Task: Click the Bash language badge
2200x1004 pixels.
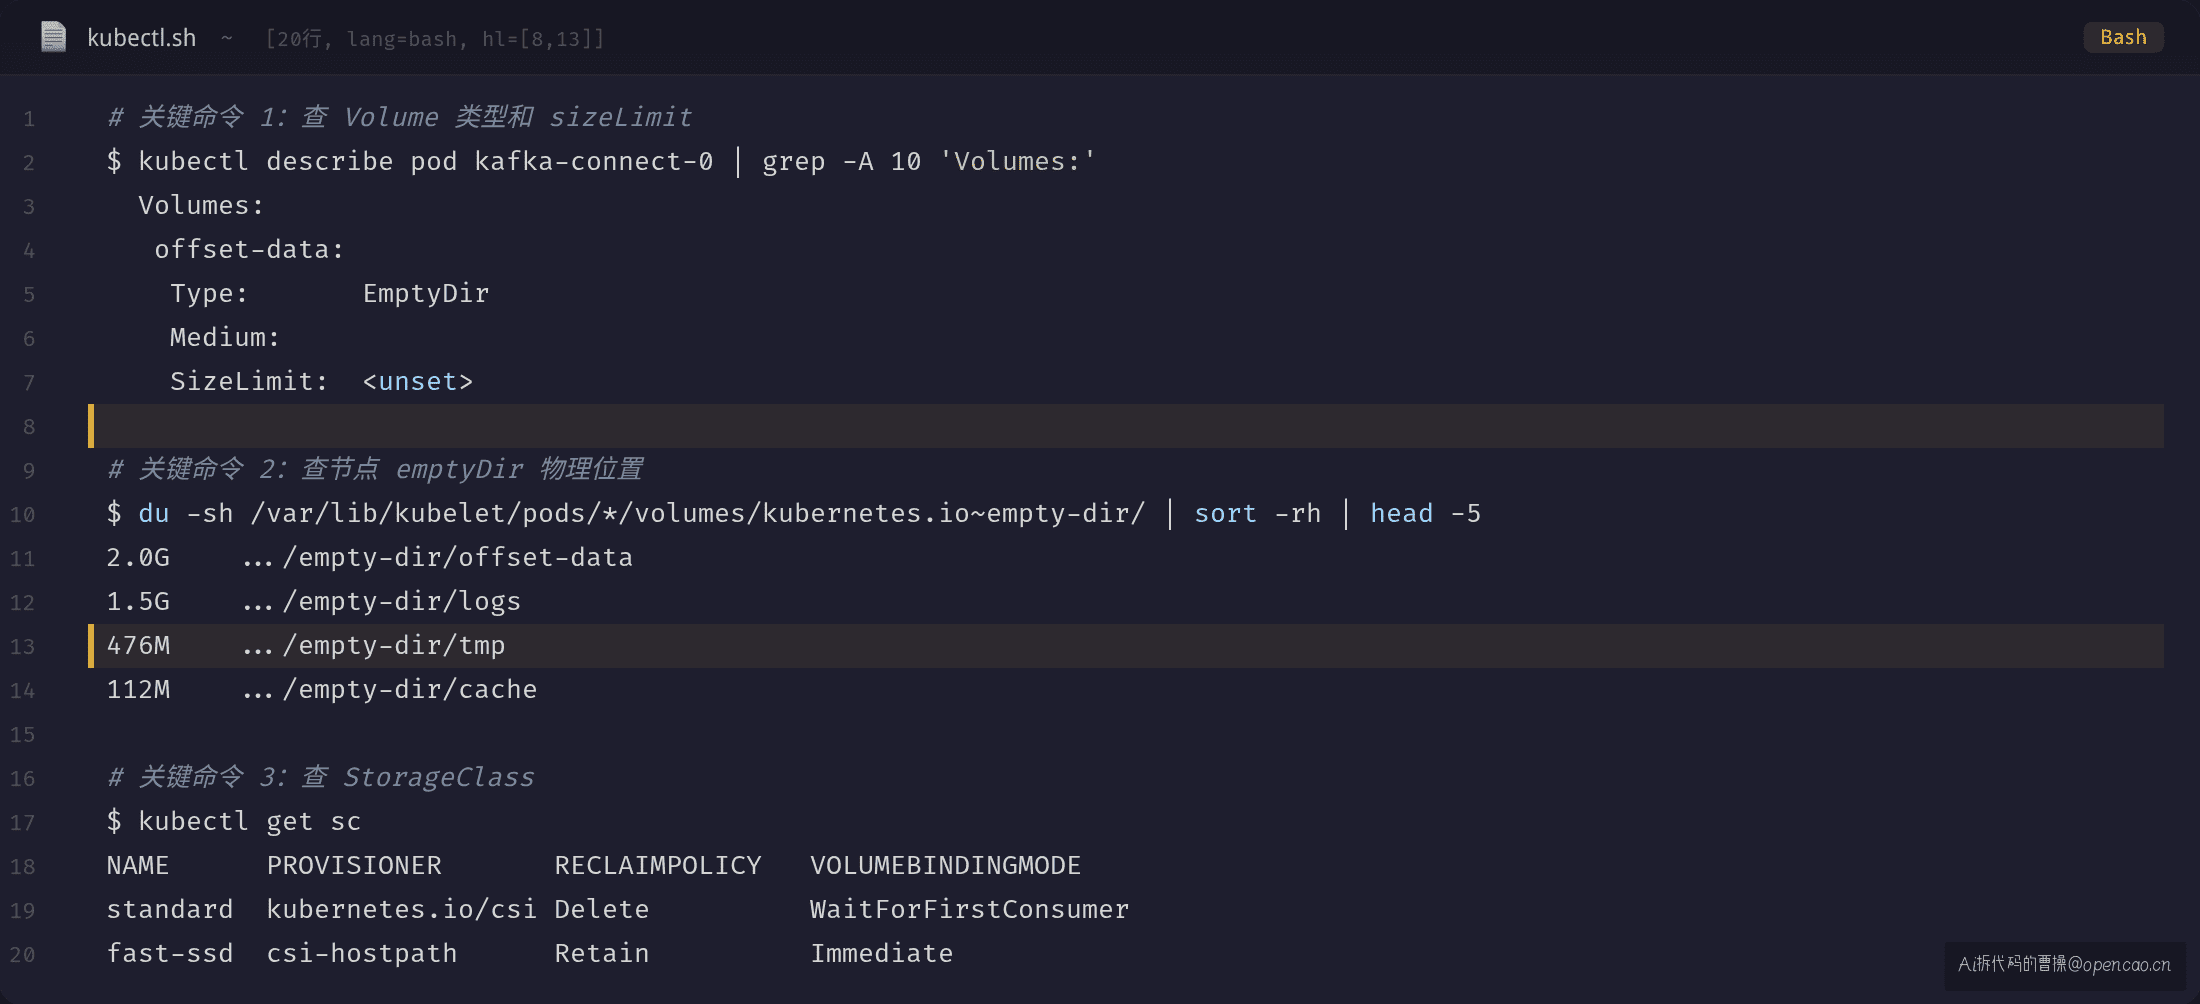Action: (2123, 37)
